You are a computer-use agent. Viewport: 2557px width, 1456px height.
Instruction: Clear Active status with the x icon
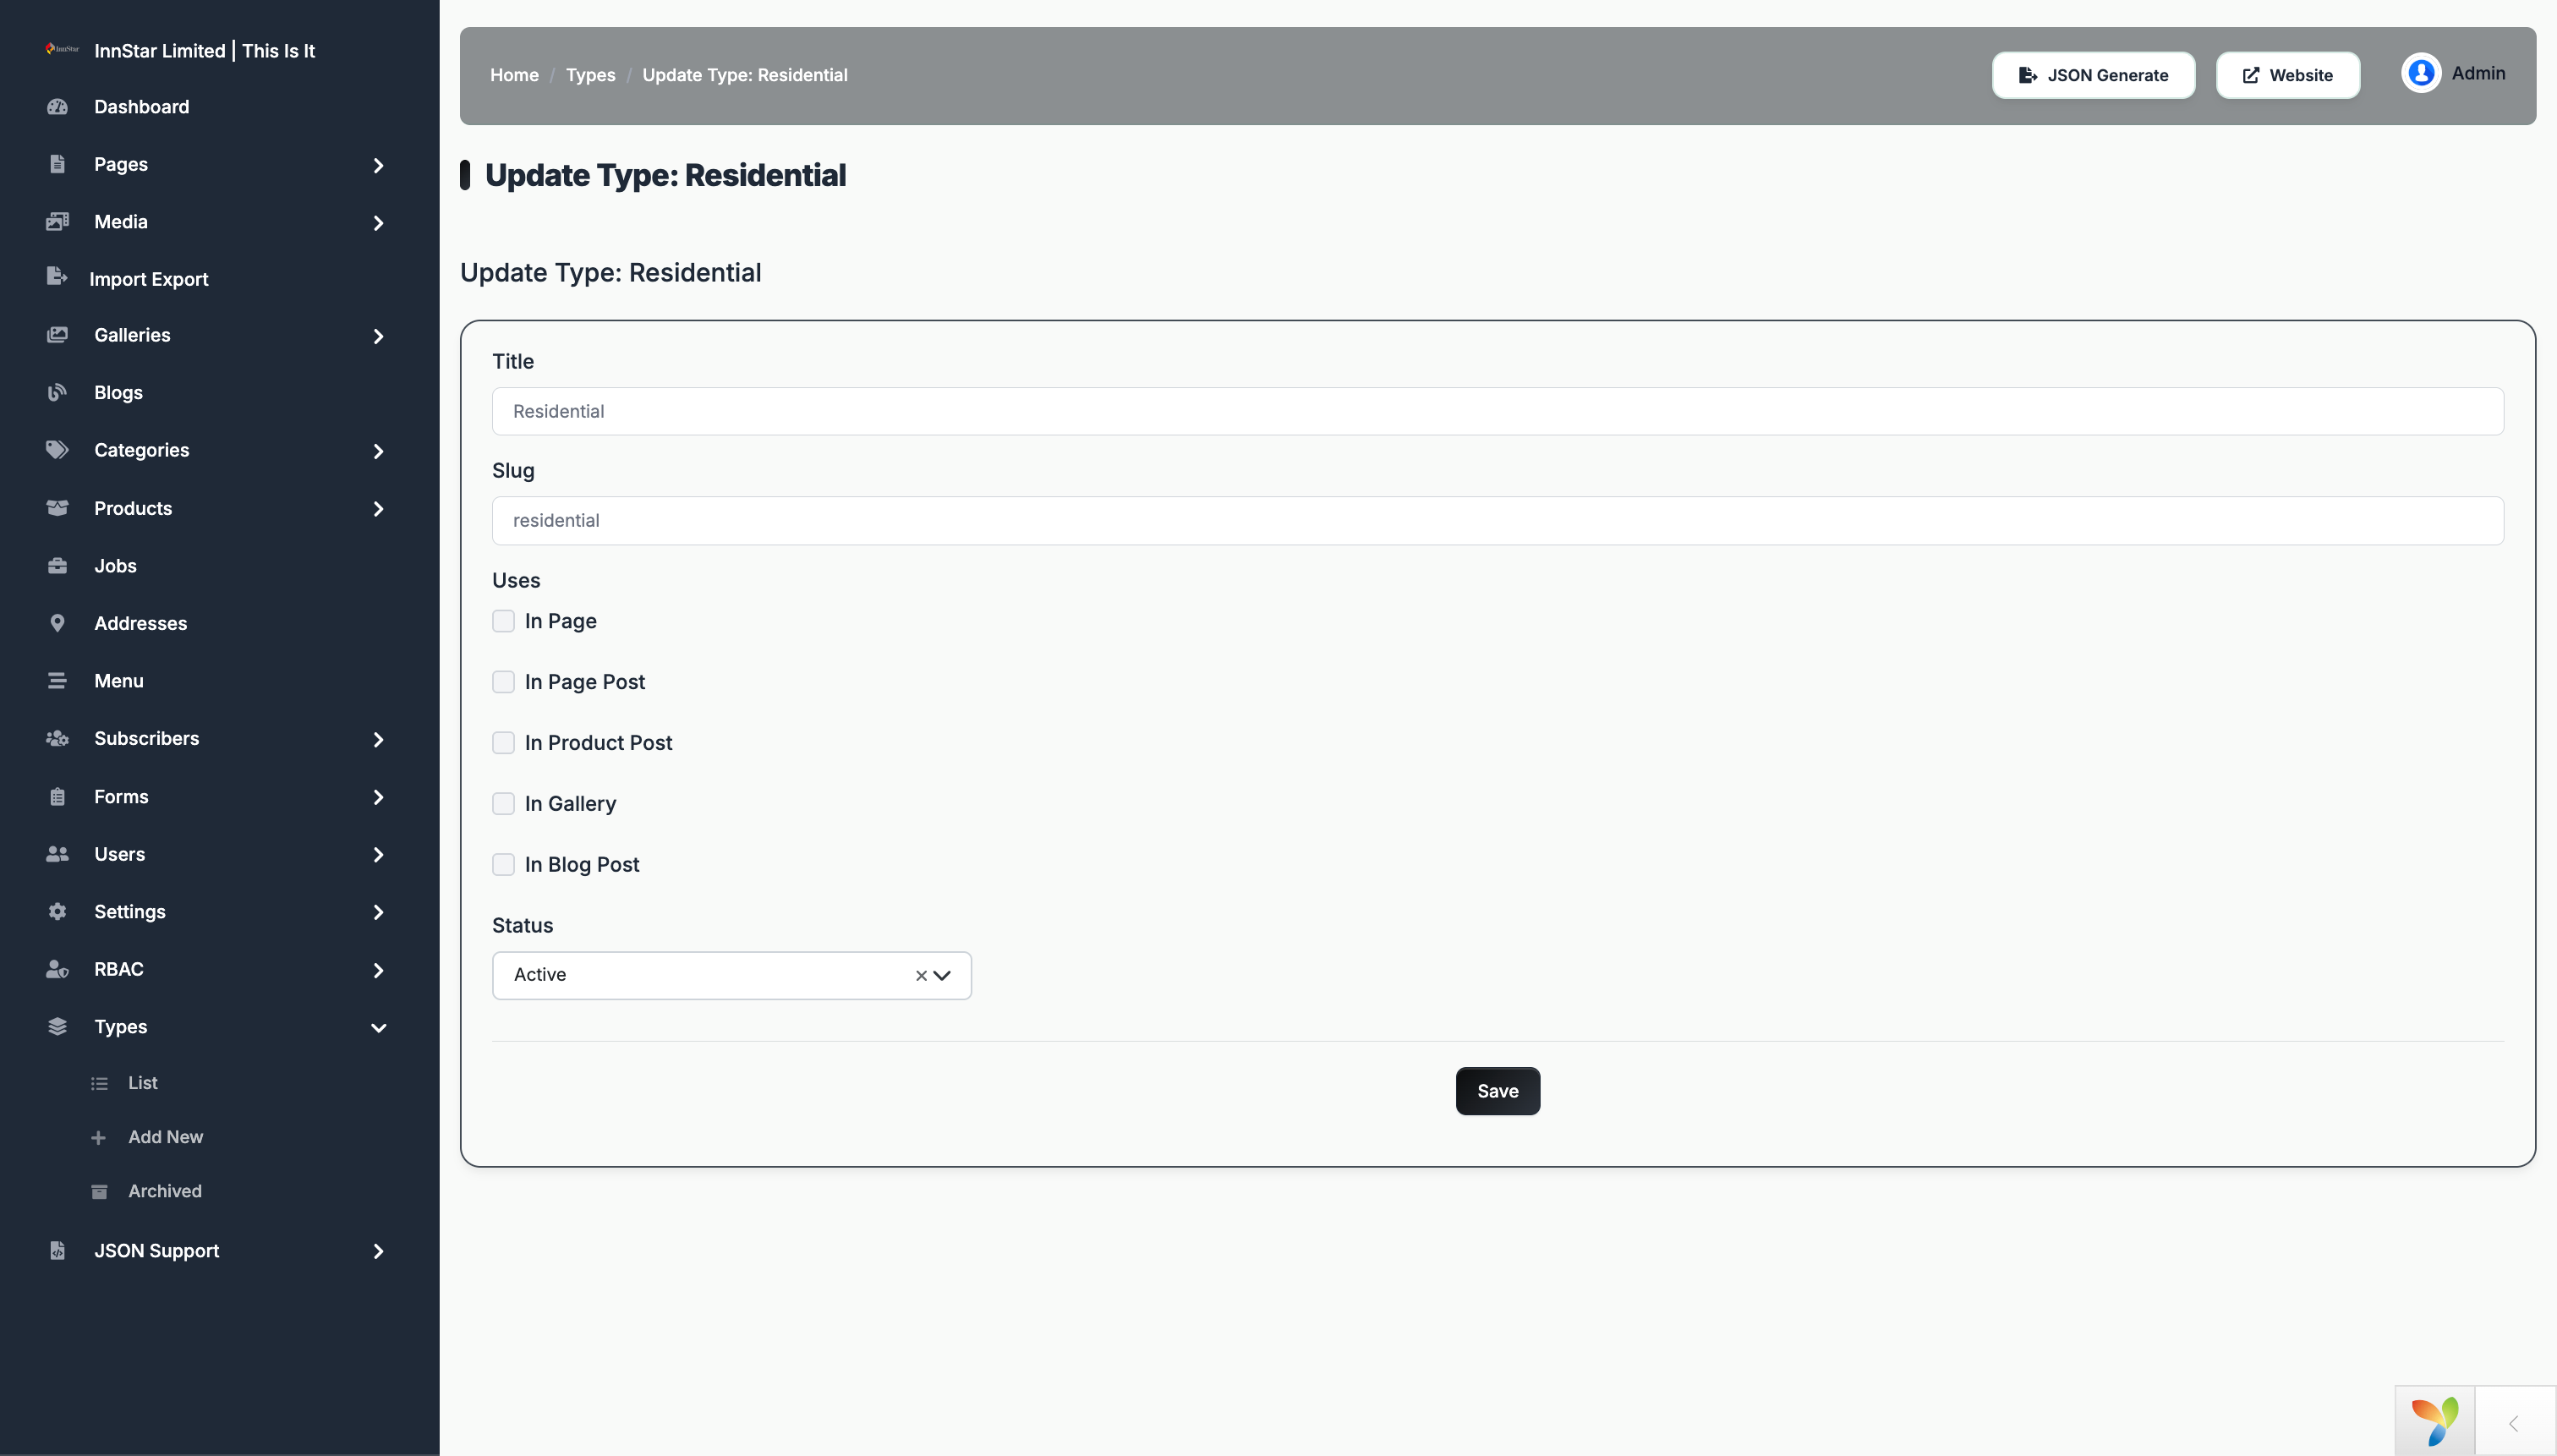921,975
